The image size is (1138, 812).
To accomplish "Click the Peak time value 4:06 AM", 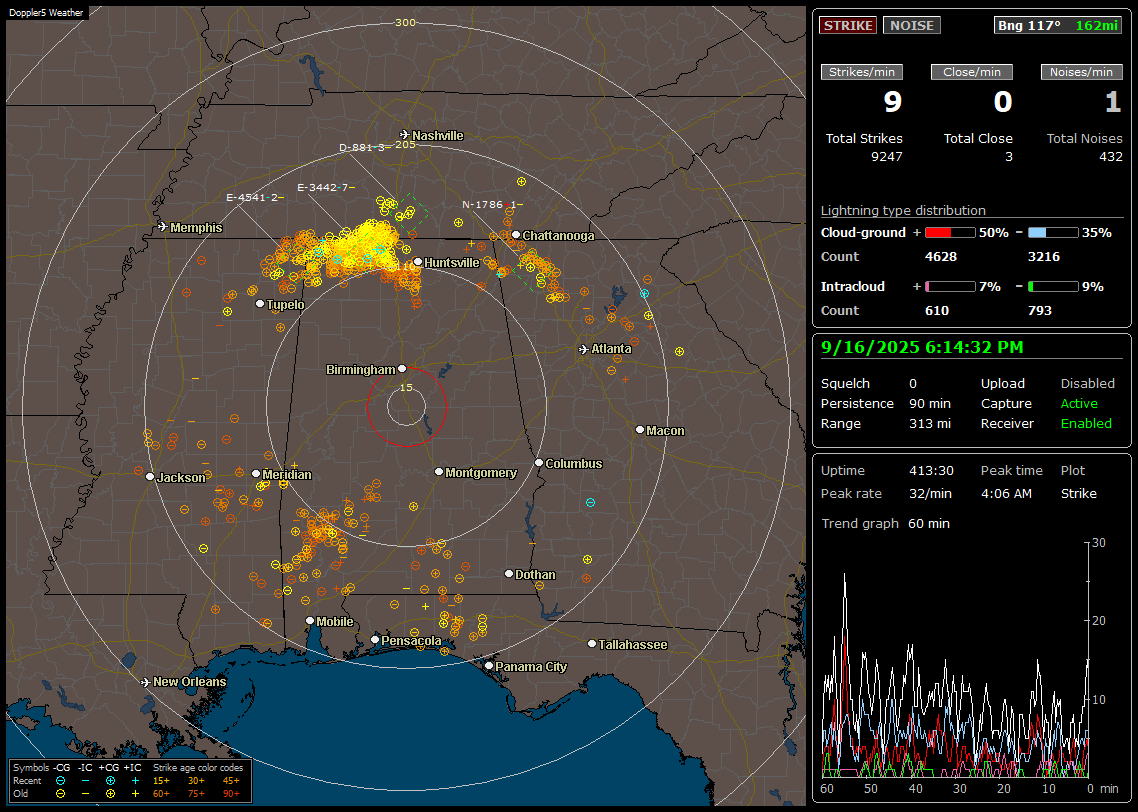I will [1006, 493].
